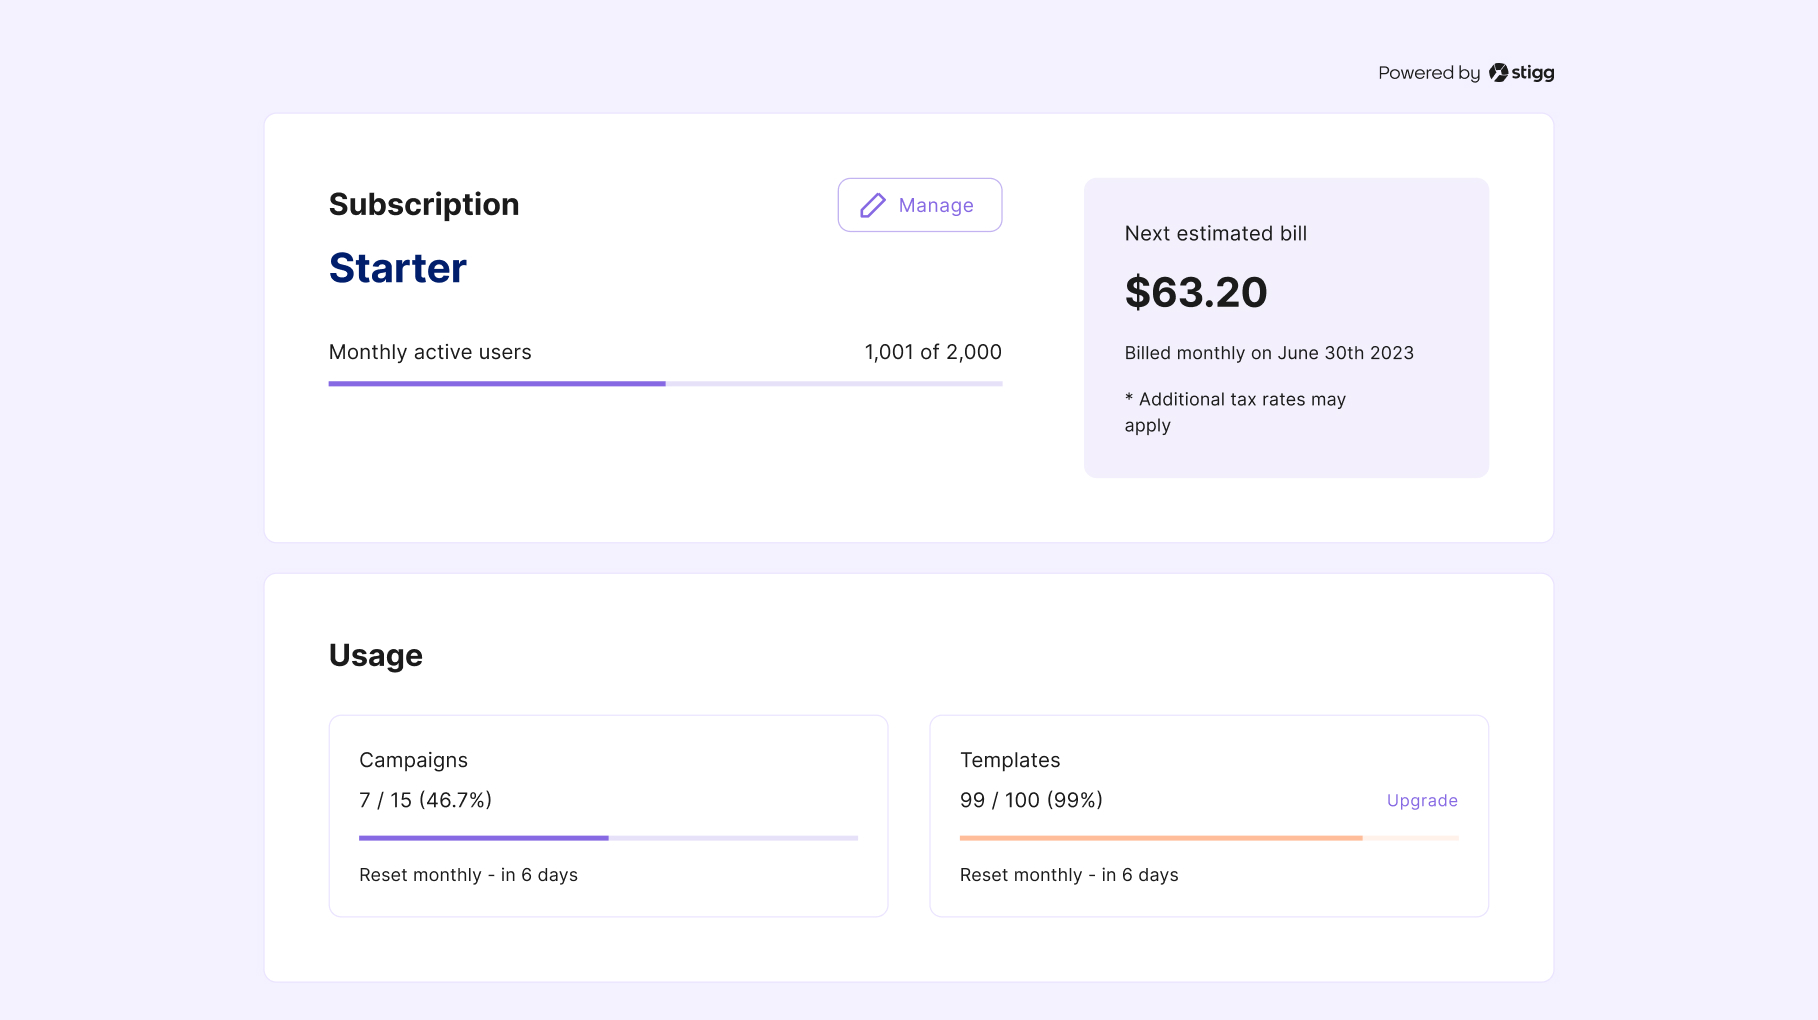The image size is (1818, 1020).
Task: Click the Upgrade link for Templates
Action: (x=1422, y=800)
